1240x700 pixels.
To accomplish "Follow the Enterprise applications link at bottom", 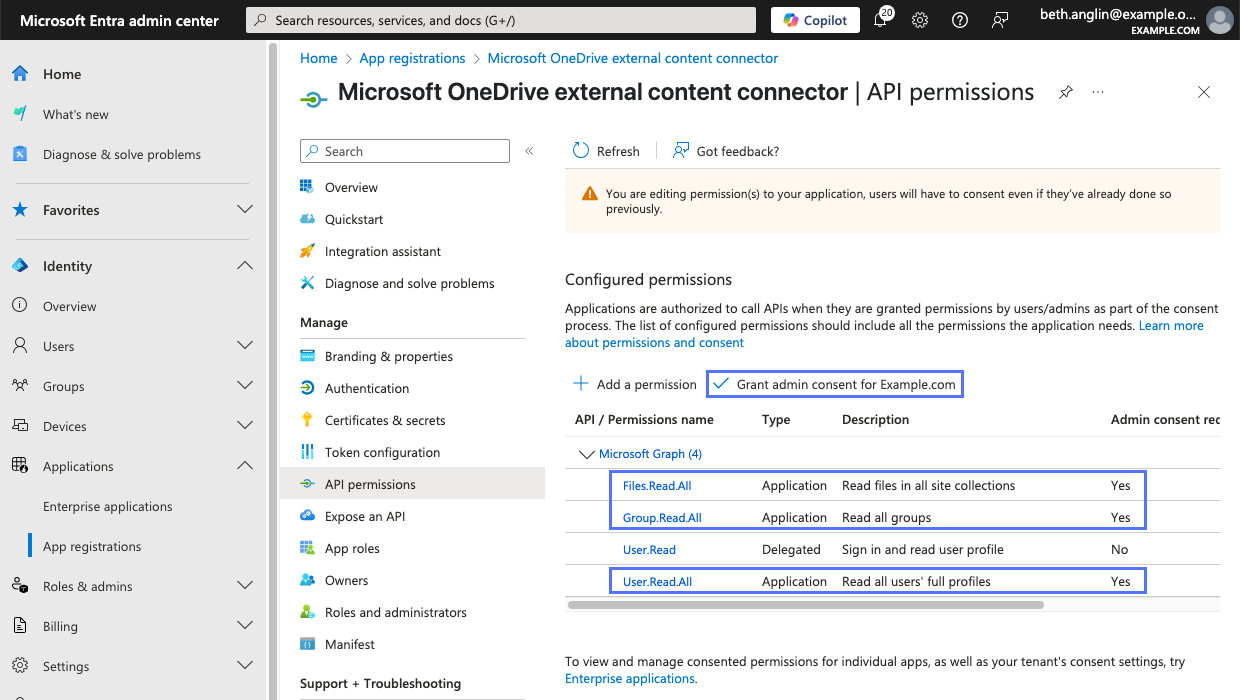I will pyautogui.click(x=630, y=678).
